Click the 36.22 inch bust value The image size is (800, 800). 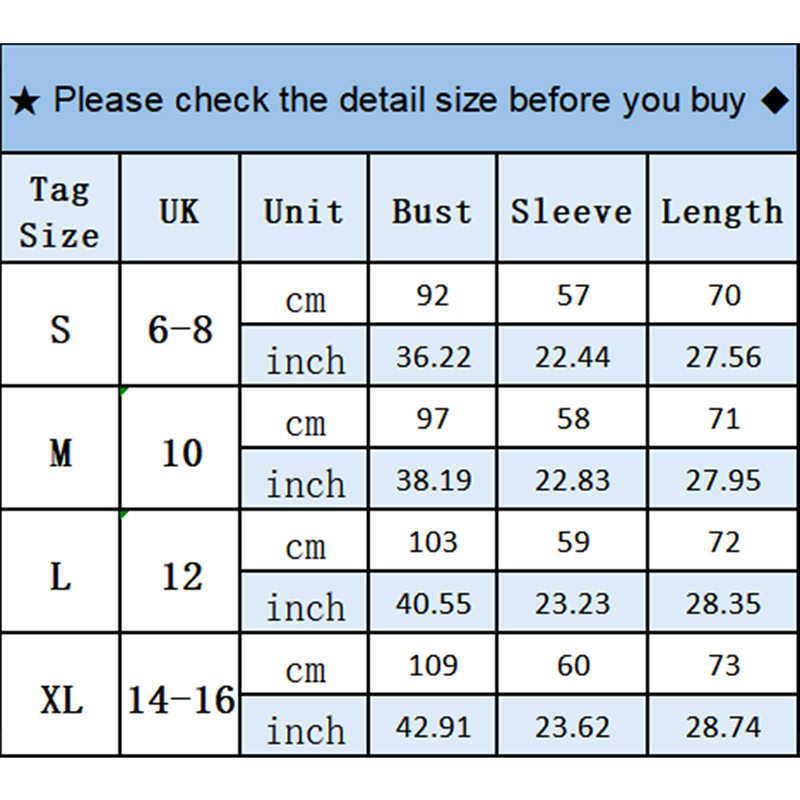[x=432, y=357]
